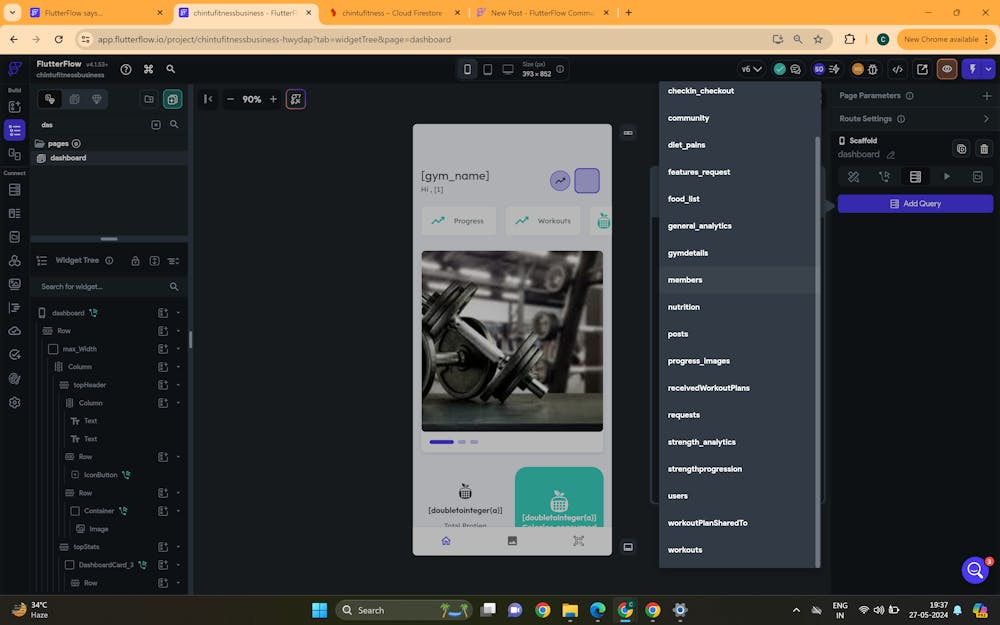The image size is (1000, 625).
Task: Add a page parameter with plus
Action: (x=987, y=96)
